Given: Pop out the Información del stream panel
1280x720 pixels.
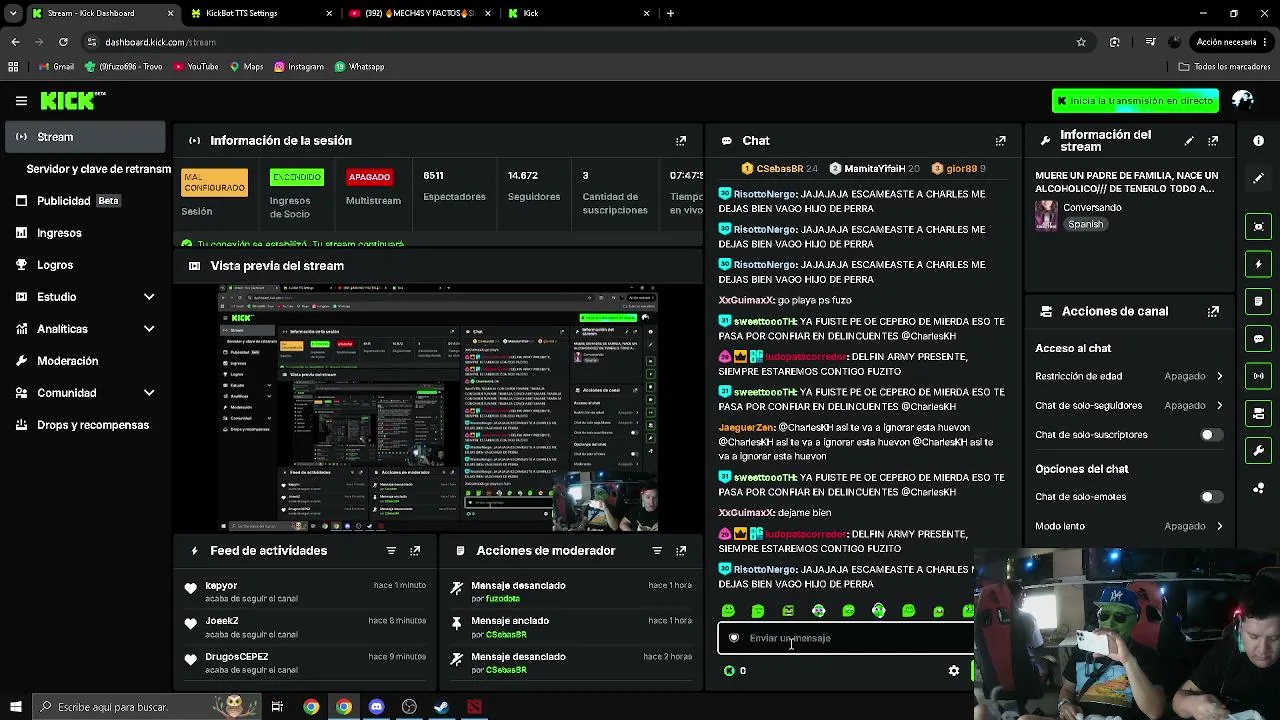Looking at the screenshot, I should click(x=1213, y=141).
